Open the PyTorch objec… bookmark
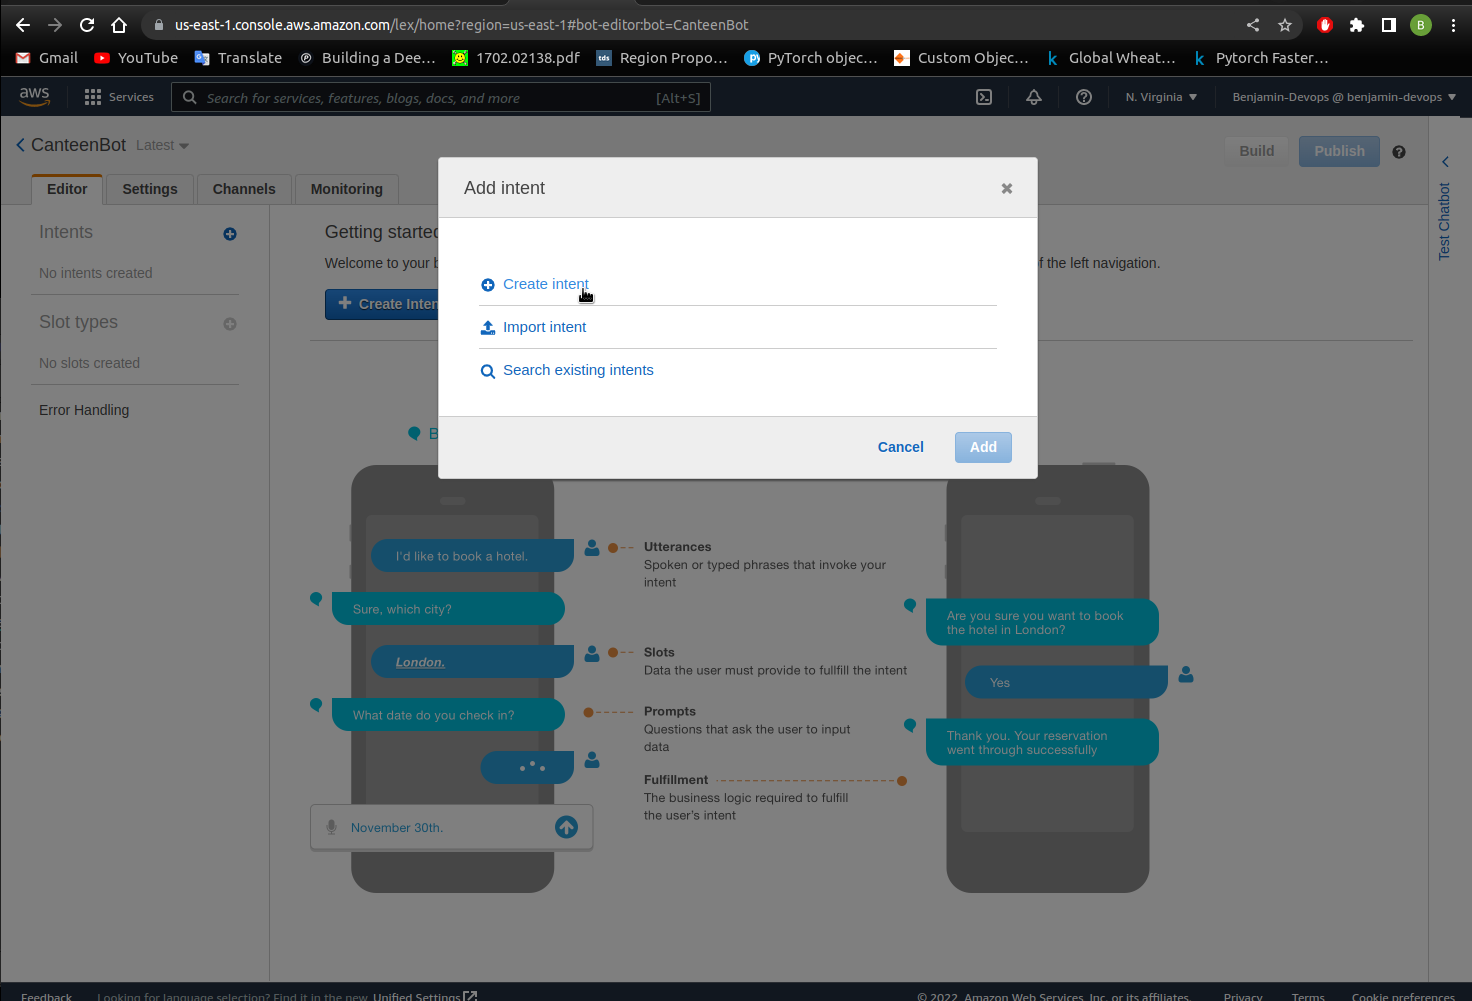1472x1001 pixels. [811, 58]
